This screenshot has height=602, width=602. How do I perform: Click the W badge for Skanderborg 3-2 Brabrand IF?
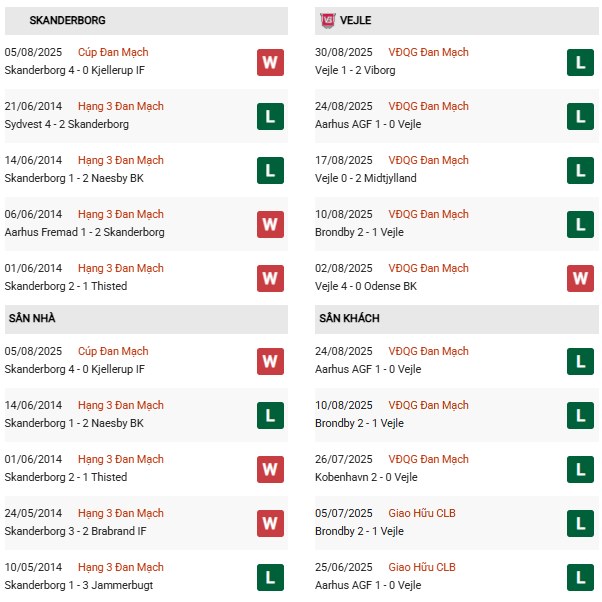pos(269,523)
